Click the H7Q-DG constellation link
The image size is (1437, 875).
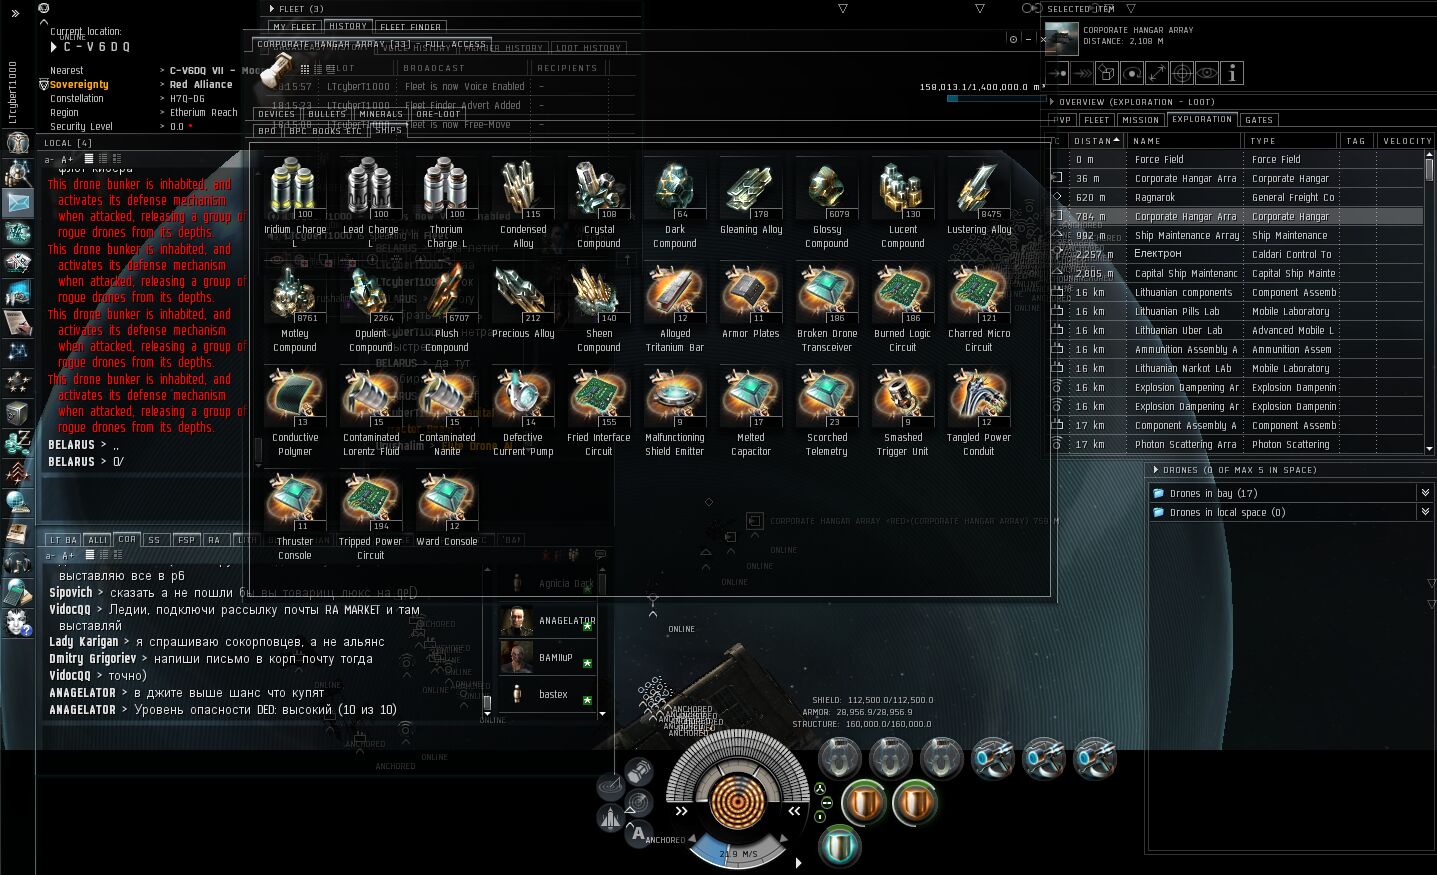coord(187,99)
